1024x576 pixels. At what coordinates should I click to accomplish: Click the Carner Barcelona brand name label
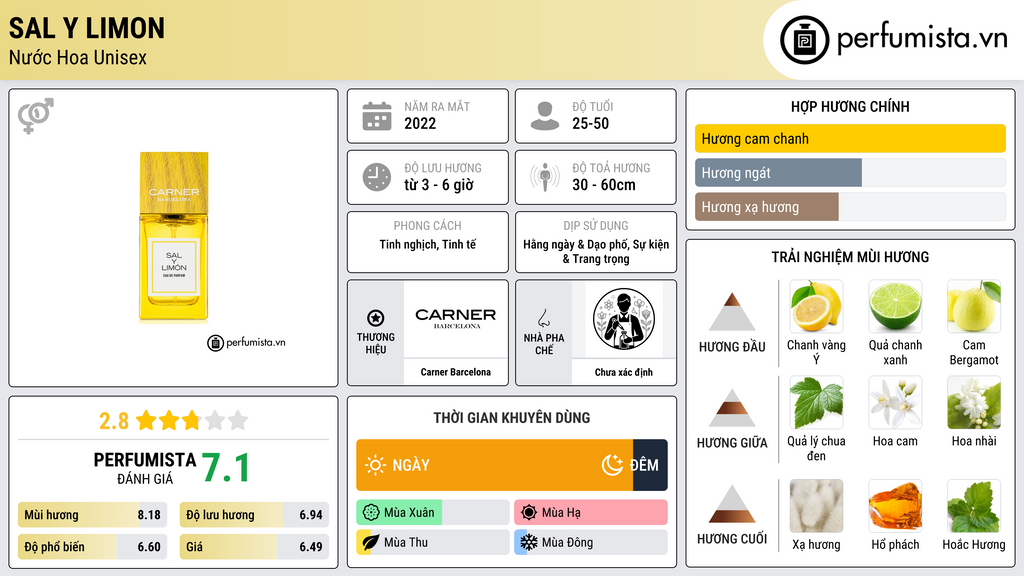point(456,372)
